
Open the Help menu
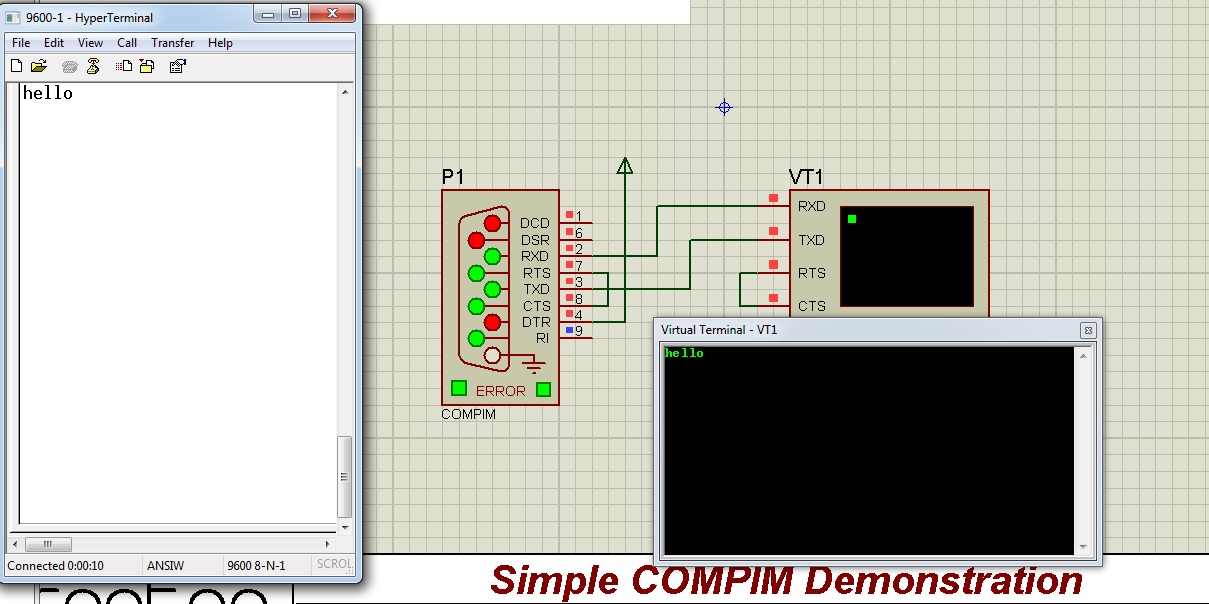coord(219,43)
